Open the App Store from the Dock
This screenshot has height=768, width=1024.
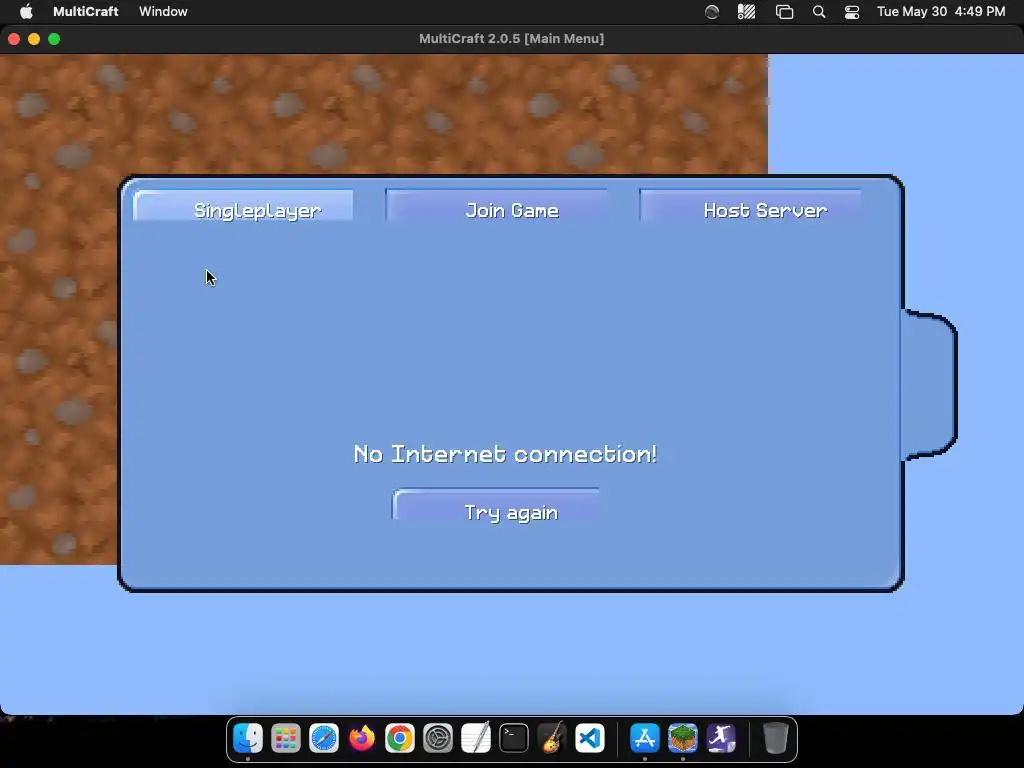point(645,739)
